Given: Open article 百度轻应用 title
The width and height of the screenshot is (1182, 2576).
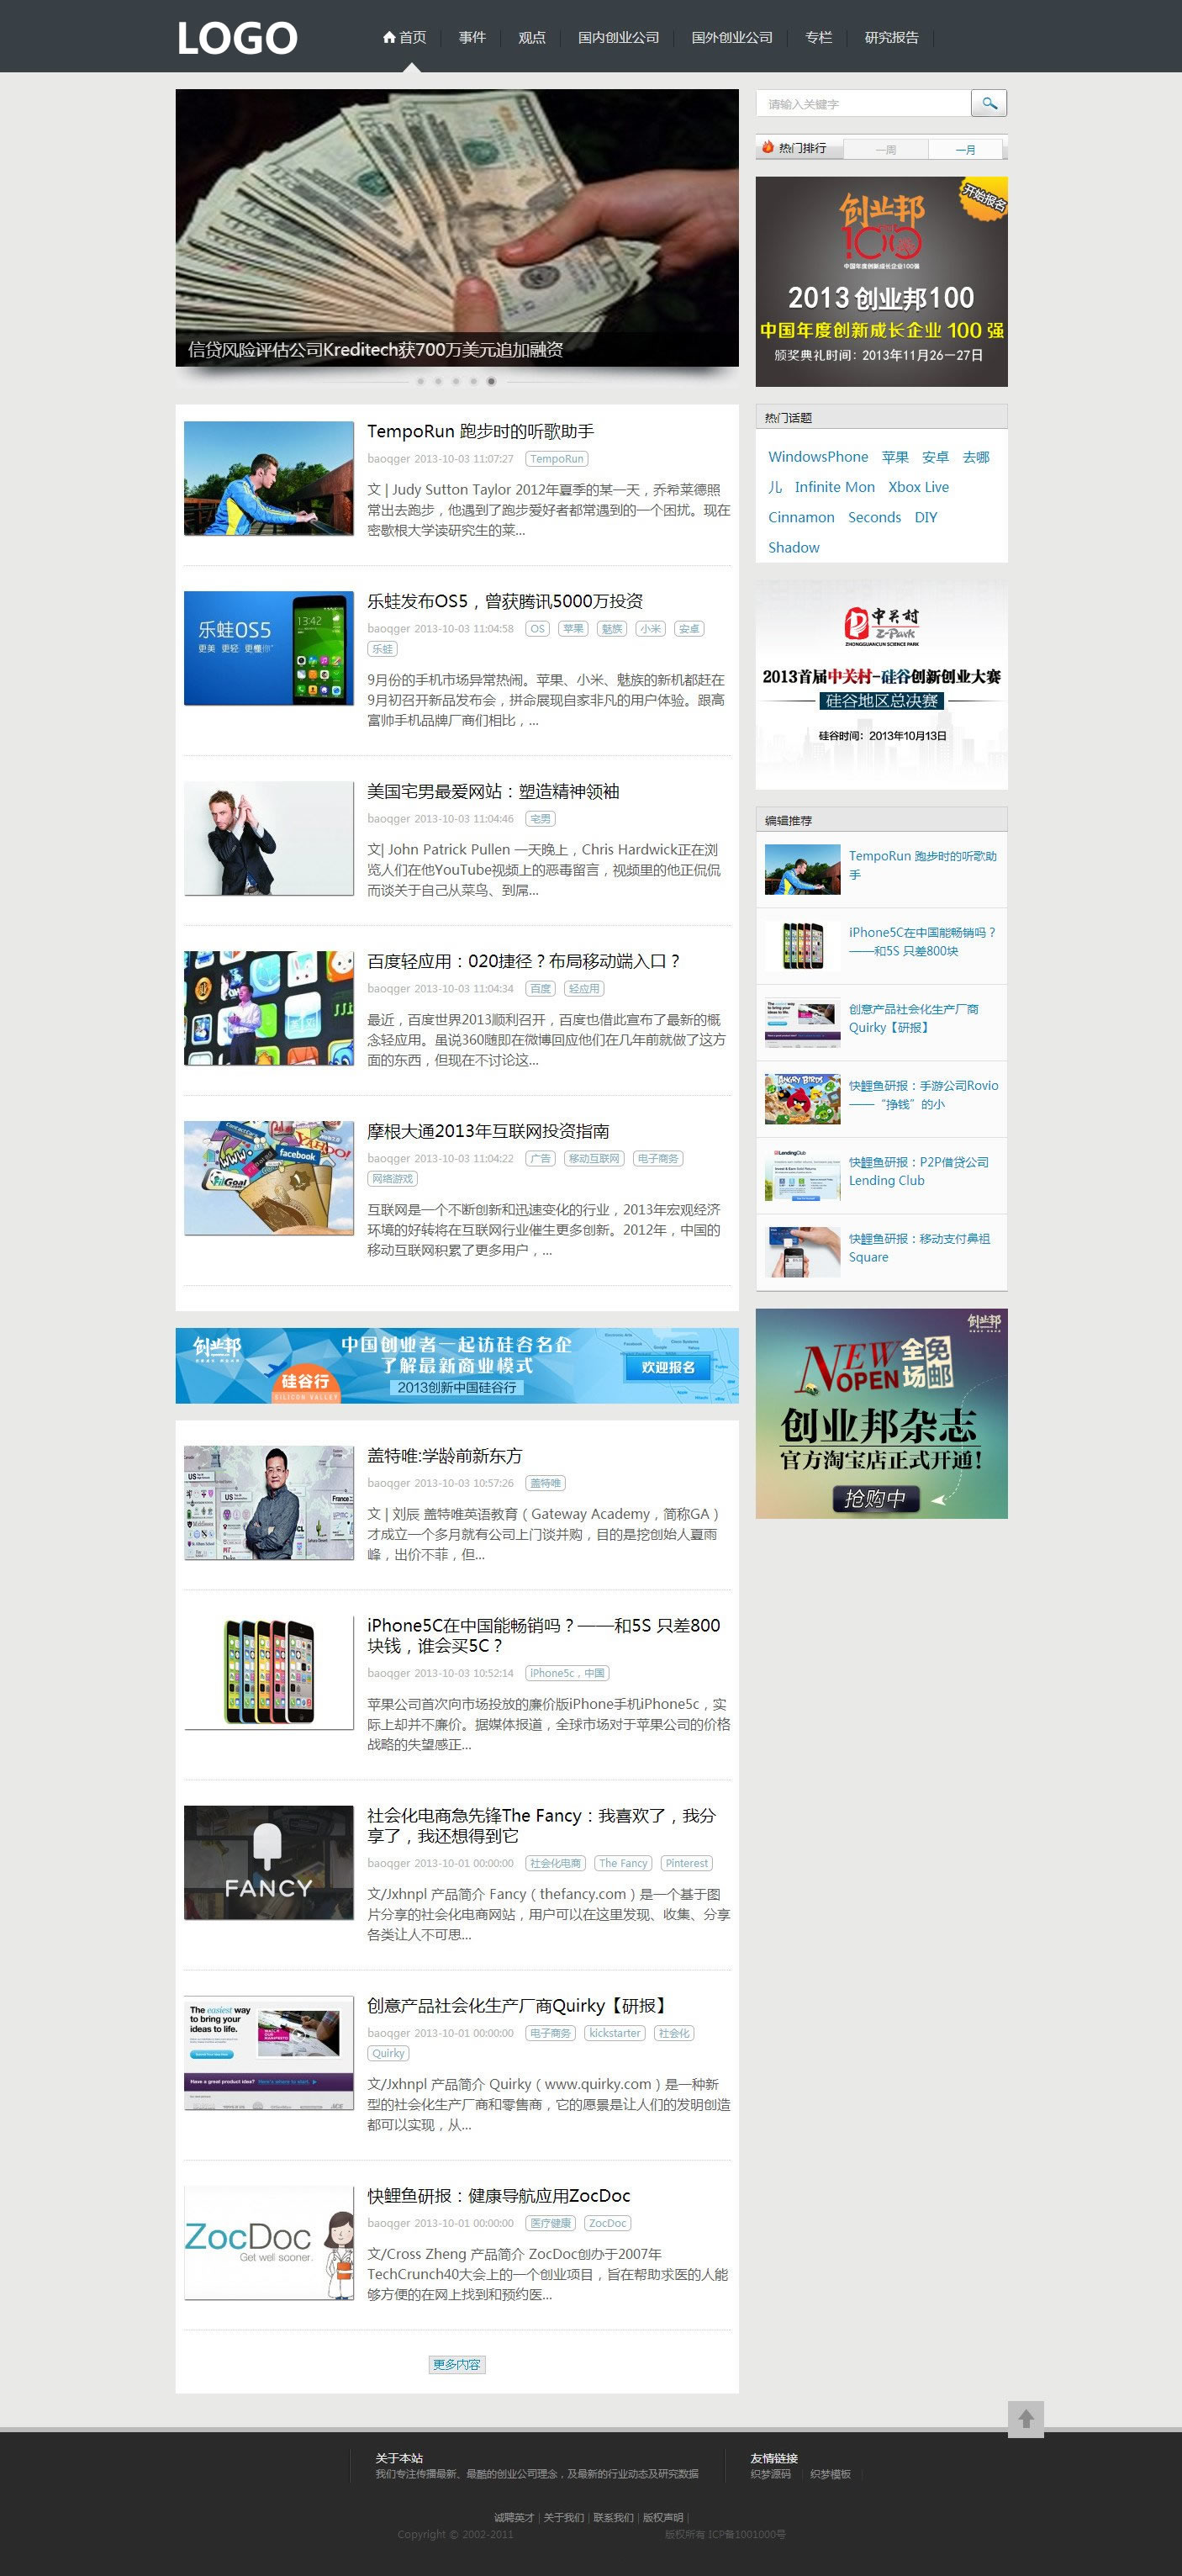Looking at the screenshot, I should click(x=524, y=961).
